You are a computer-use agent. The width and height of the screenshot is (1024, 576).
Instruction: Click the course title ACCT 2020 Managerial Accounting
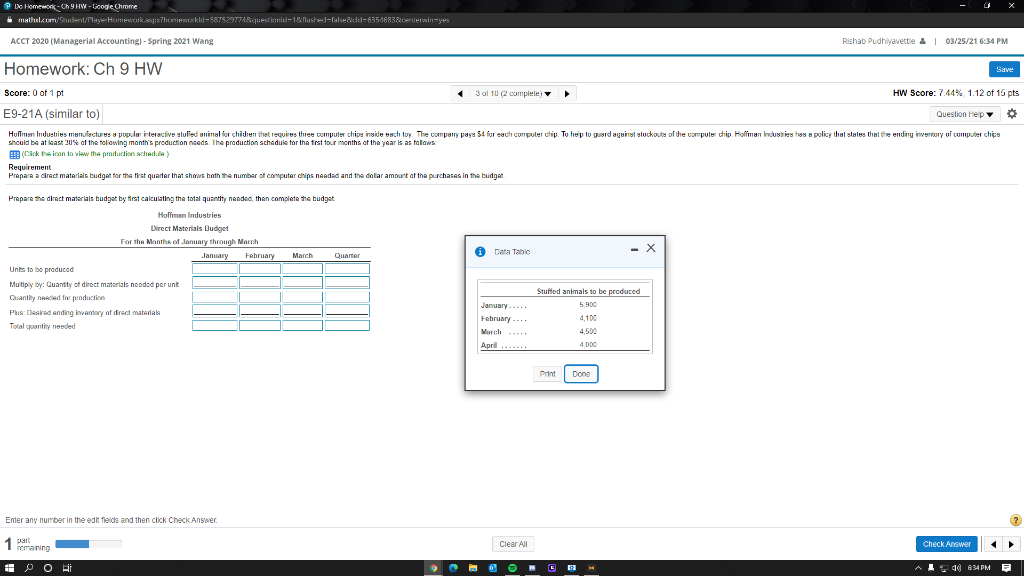point(112,41)
